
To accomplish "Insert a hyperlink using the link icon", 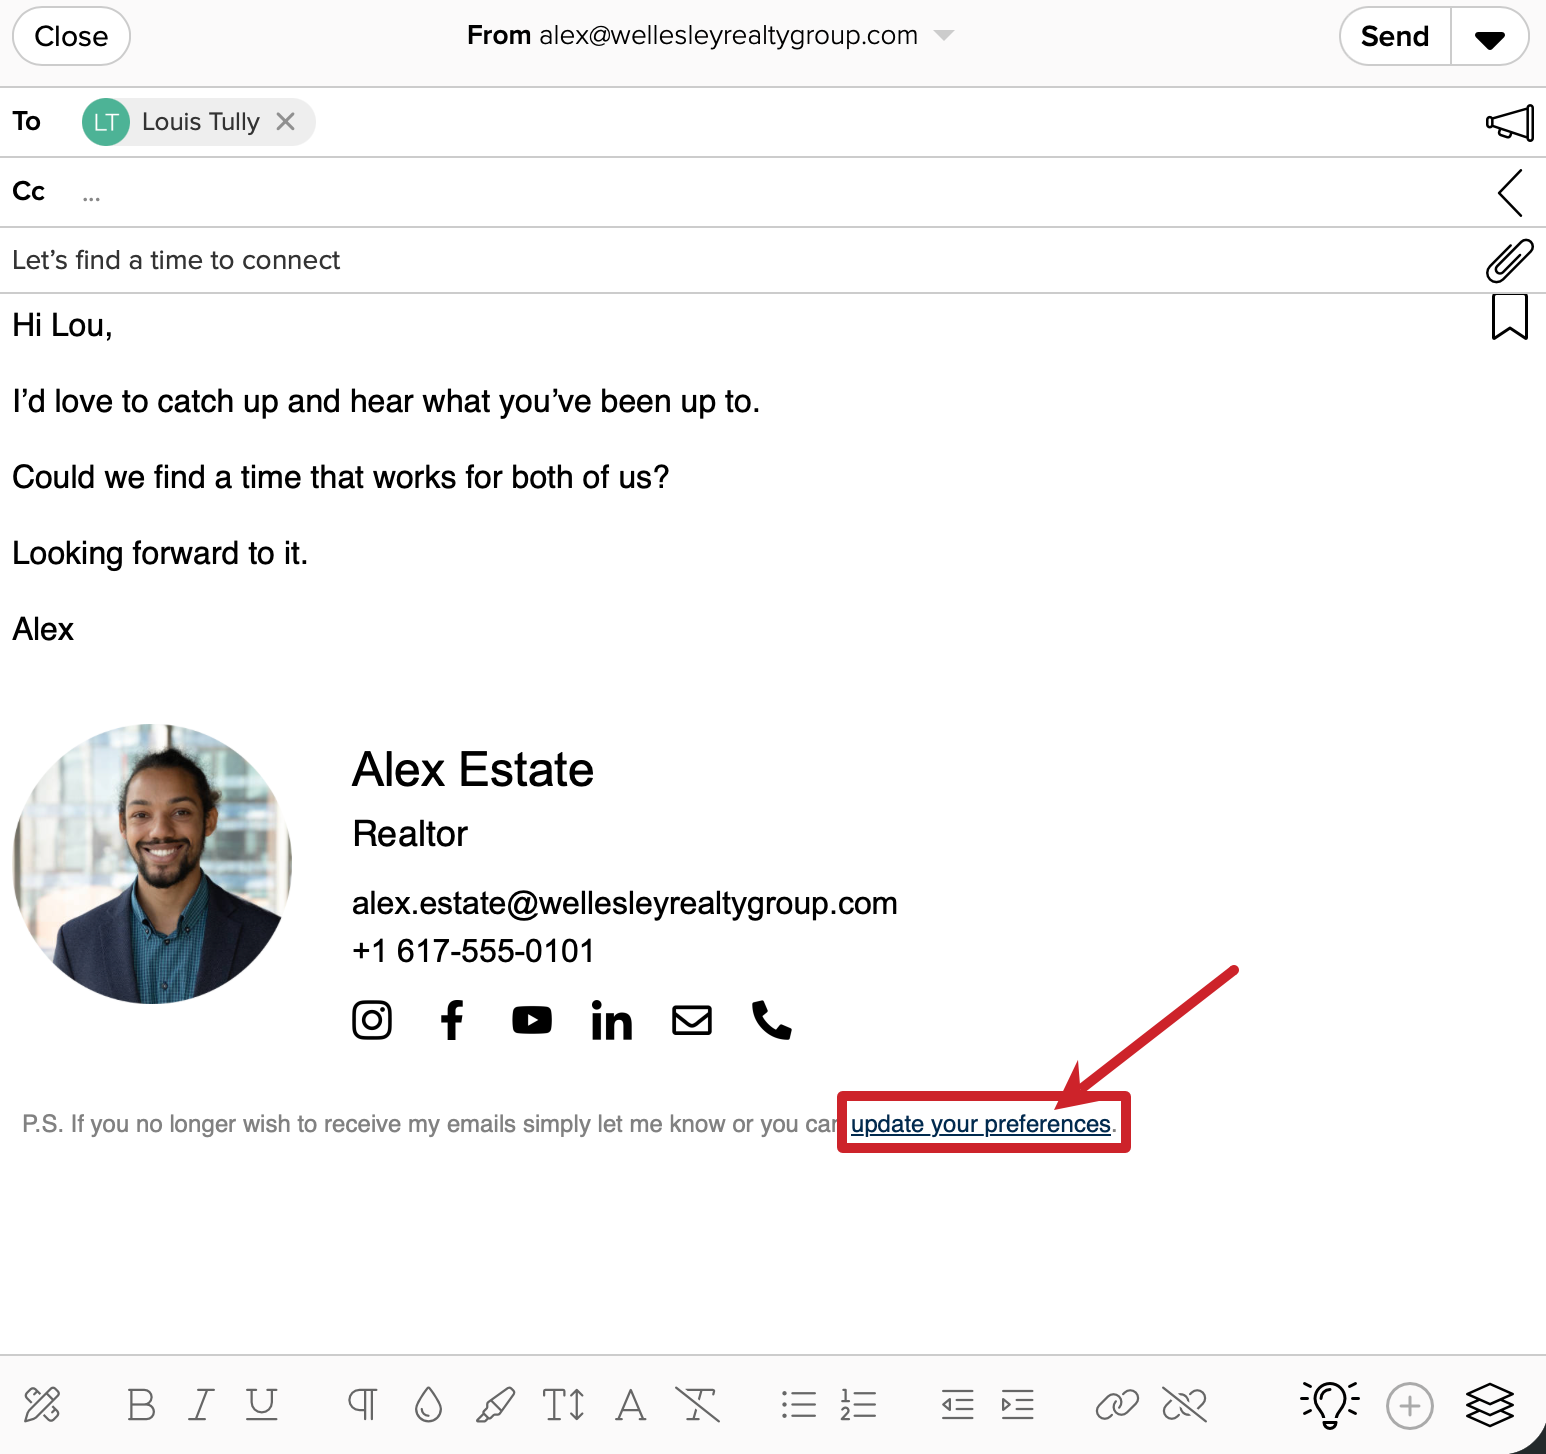I will 1118,1404.
